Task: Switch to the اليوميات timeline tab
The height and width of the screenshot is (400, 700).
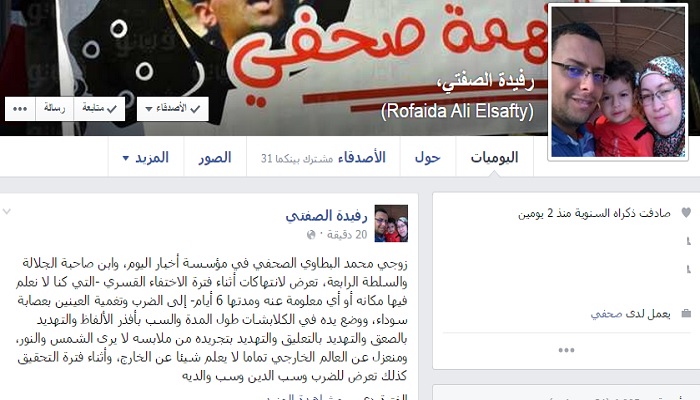Action: pyautogui.click(x=494, y=157)
